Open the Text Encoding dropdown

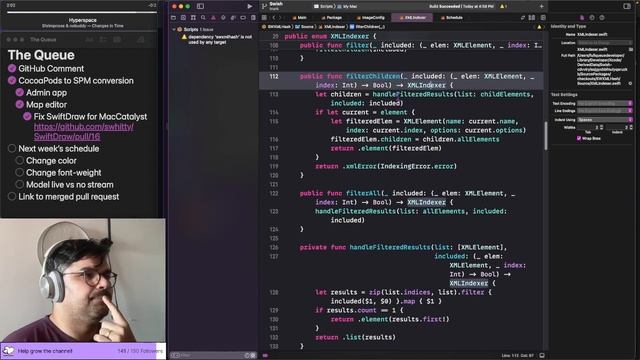coord(605,103)
